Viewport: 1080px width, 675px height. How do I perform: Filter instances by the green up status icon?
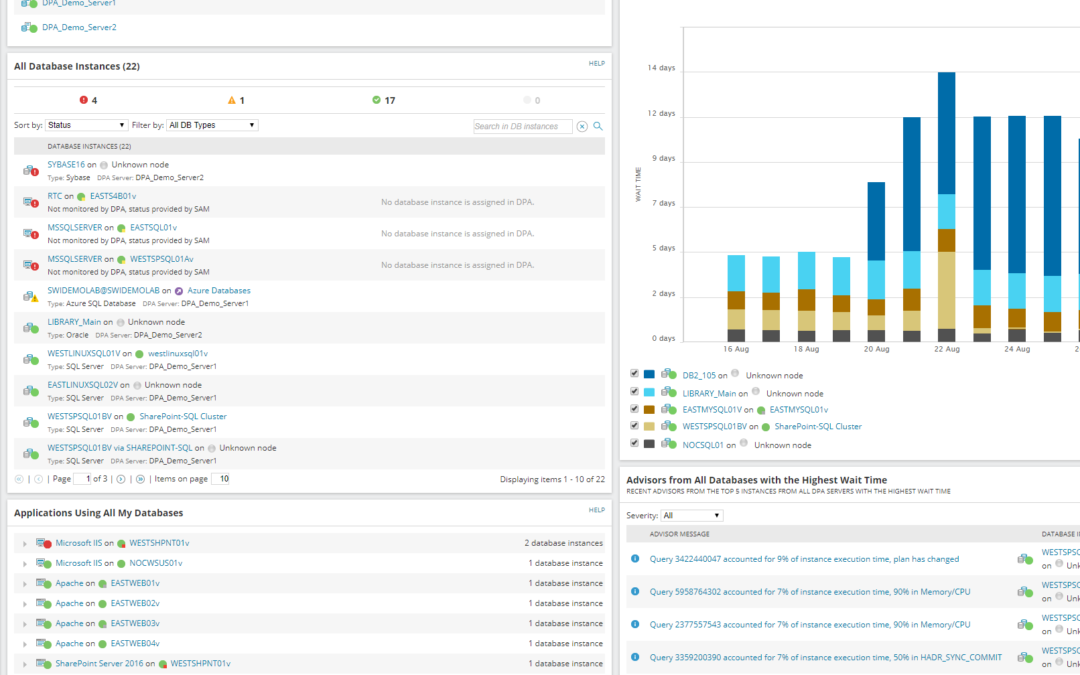376,100
